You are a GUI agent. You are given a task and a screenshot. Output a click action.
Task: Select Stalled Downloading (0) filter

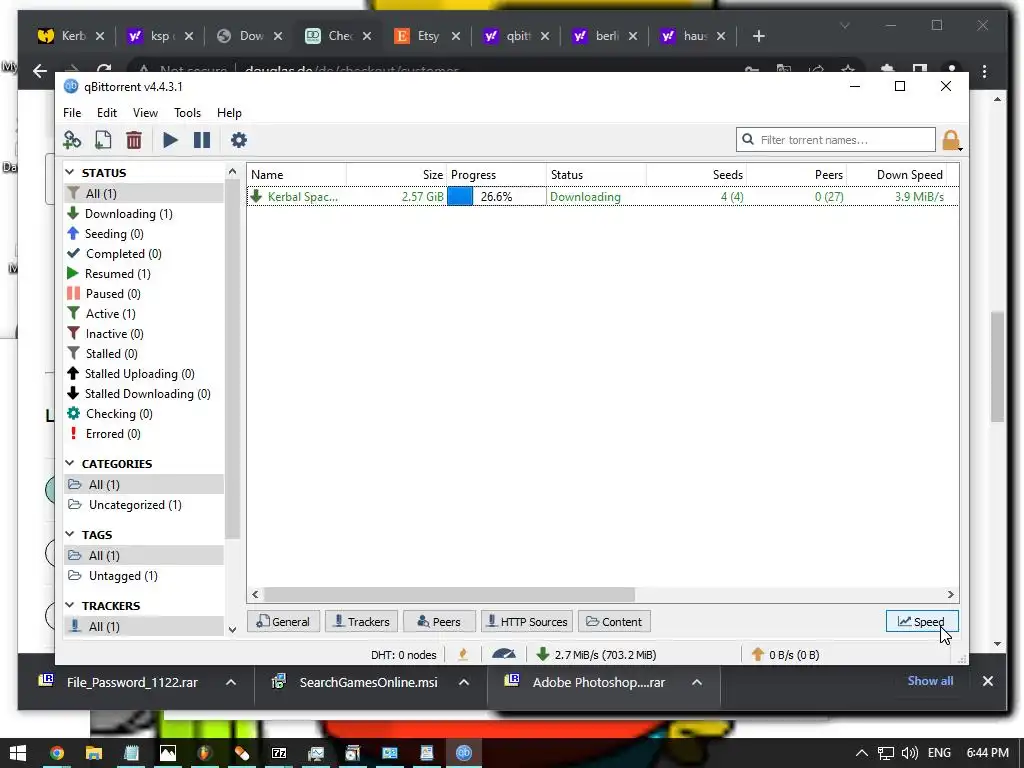(x=147, y=394)
